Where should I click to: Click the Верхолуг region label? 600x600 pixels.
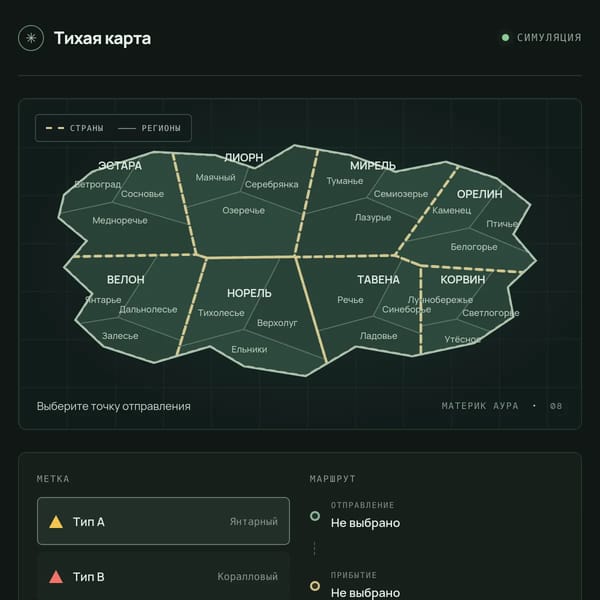277,323
